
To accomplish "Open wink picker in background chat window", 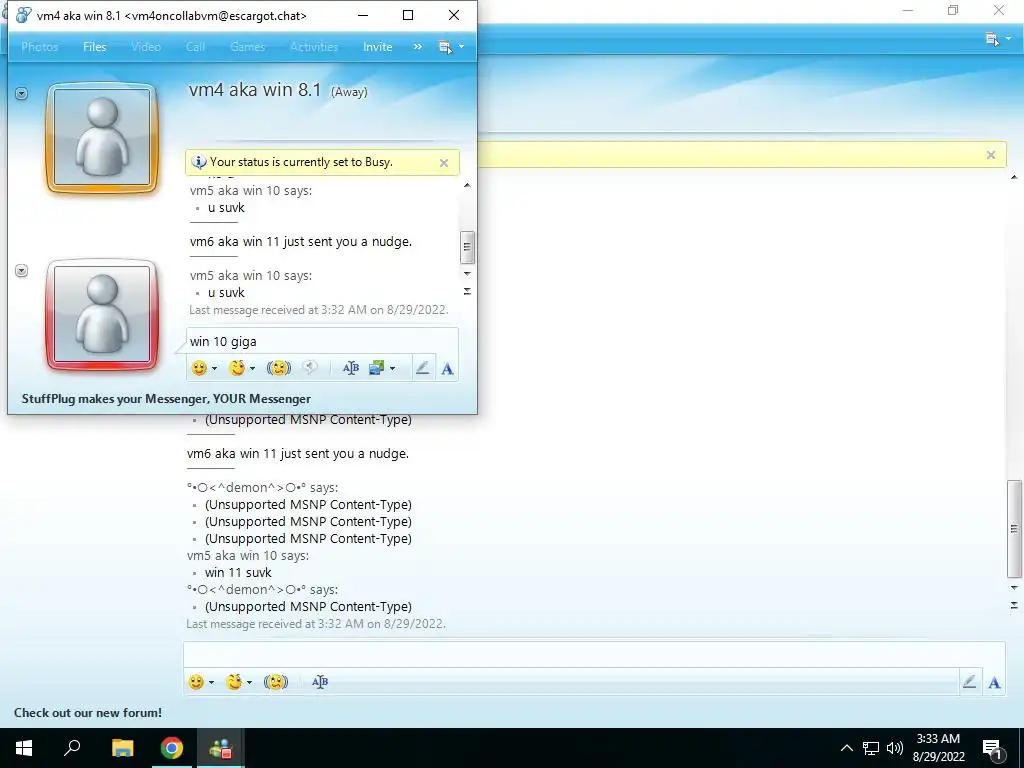I will coord(233,682).
